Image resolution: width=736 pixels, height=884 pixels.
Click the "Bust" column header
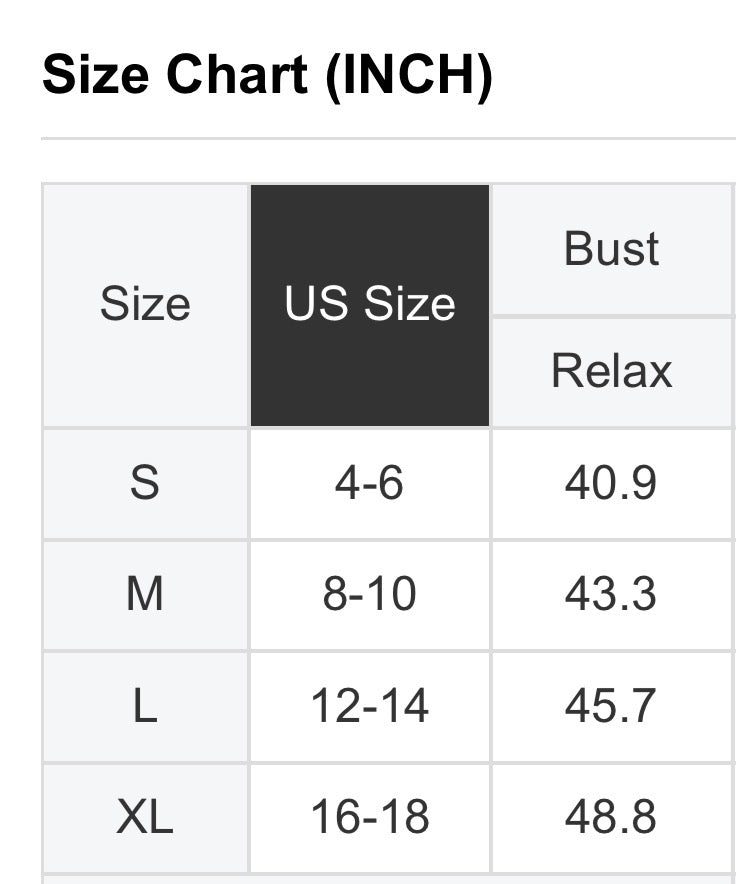coord(612,249)
